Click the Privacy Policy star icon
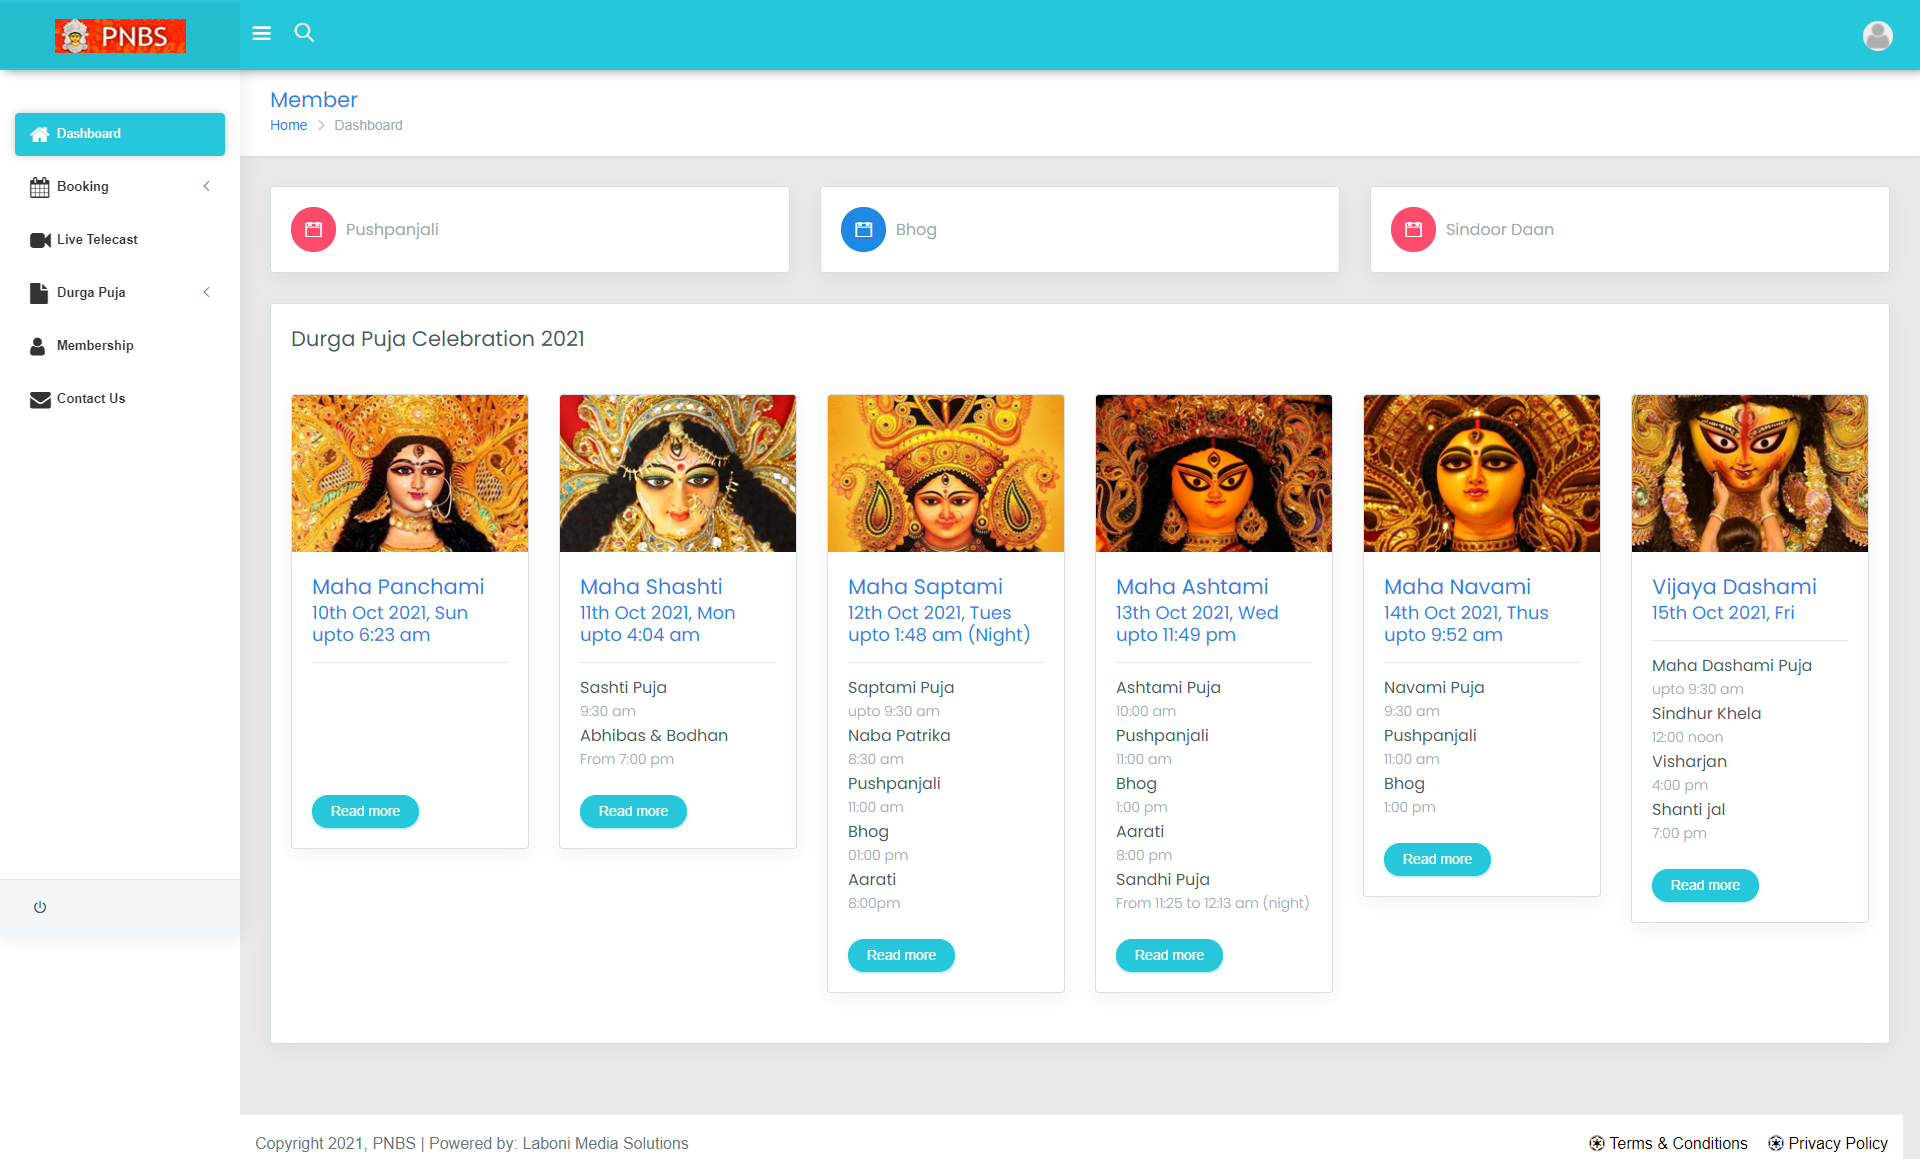The height and width of the screenshot is (1173, 1920). 1775,1143
